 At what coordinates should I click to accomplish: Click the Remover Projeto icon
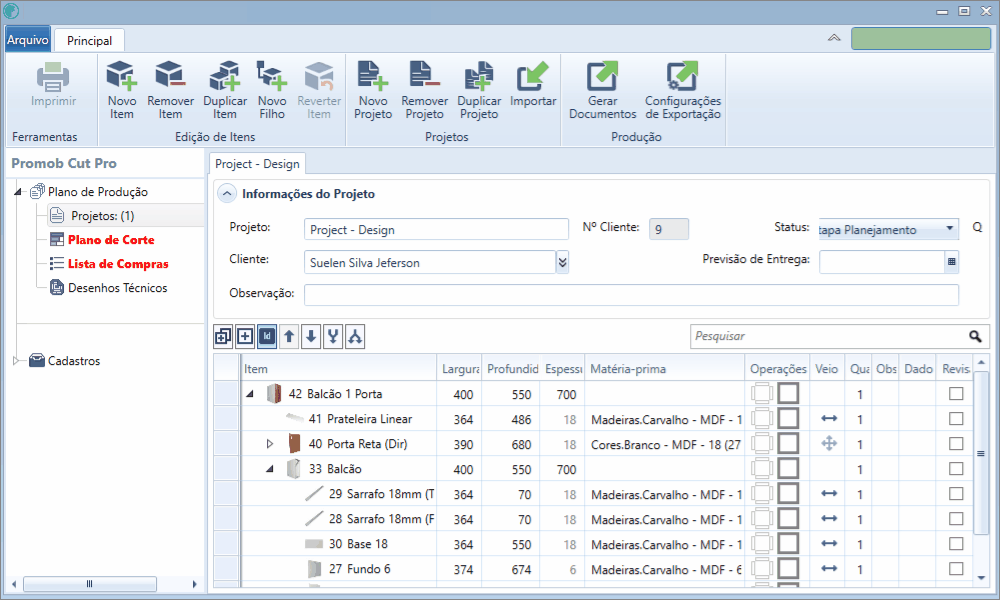pos(424,75)
